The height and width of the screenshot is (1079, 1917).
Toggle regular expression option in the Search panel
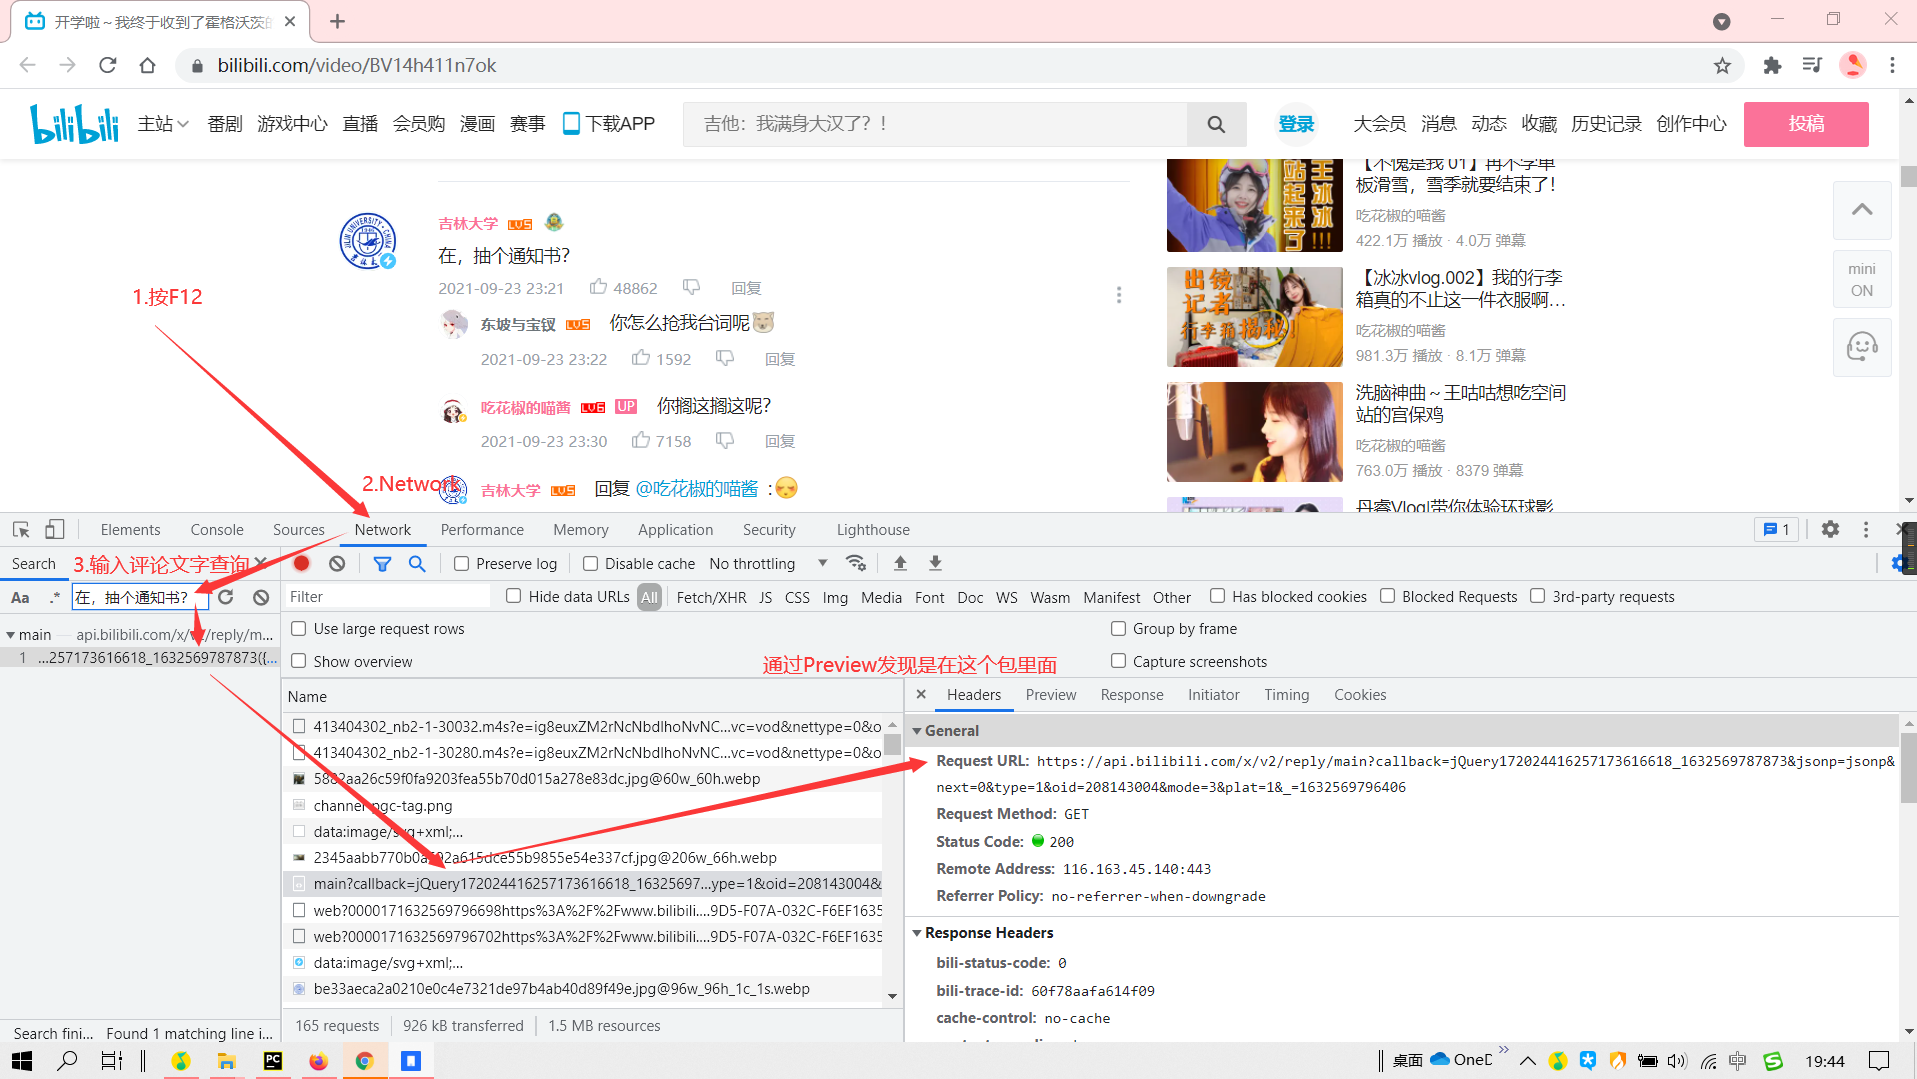pos(54,598)
